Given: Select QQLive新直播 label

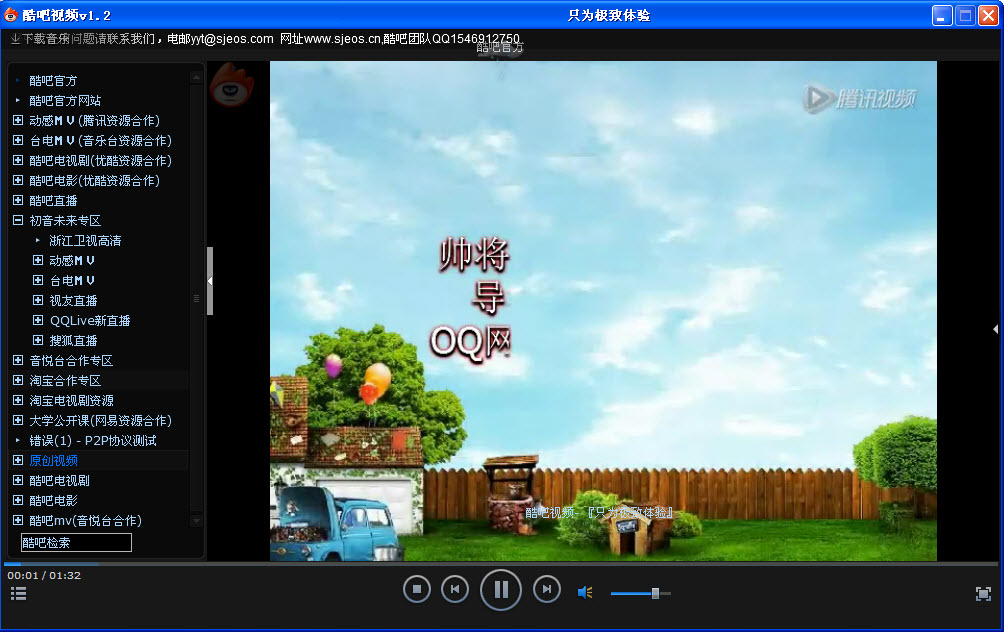Looking at the screenshot, I should tap(90, 320).
